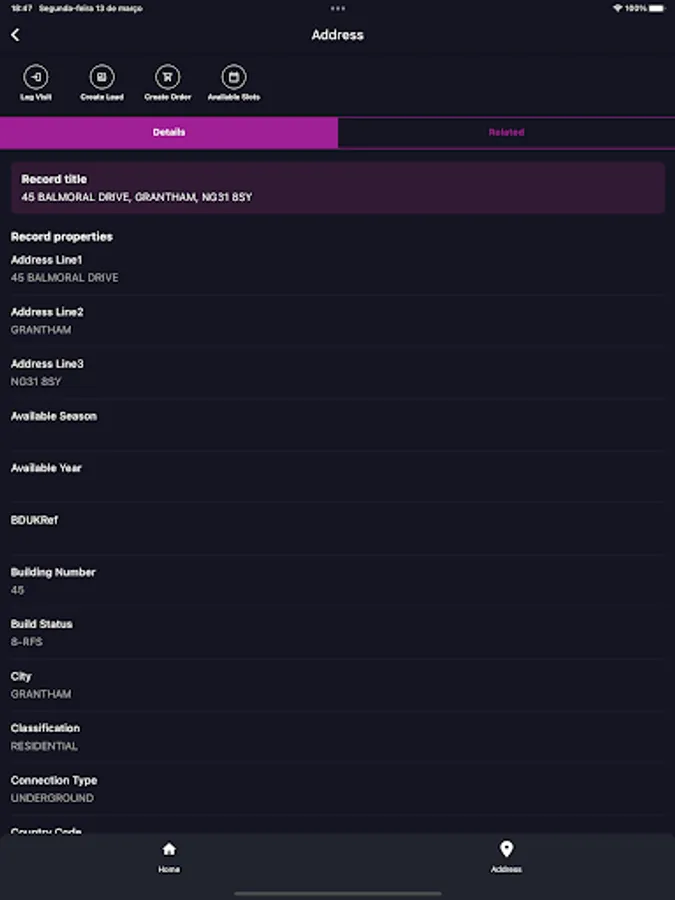Select the Connection Type UNDERGROUND row
The width and height of the screenshot is (675, 900).
[337, 789]
